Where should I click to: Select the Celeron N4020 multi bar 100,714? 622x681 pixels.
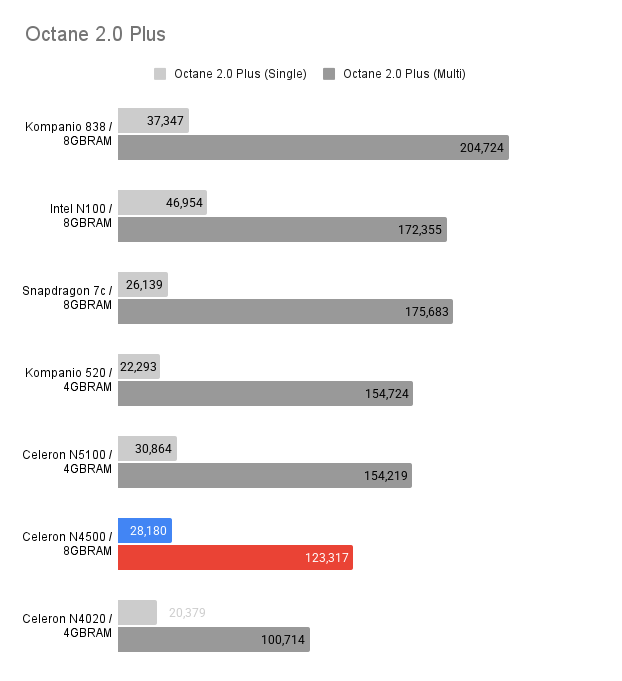[x=214, y=639]
